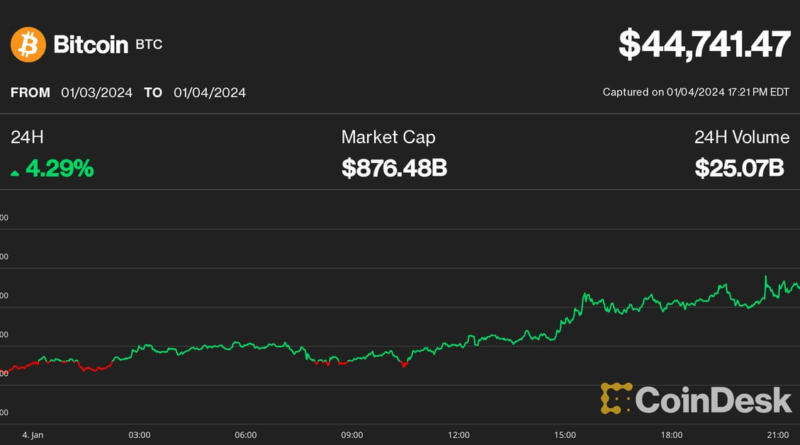Click the Market Cap label

pos(388,137)
